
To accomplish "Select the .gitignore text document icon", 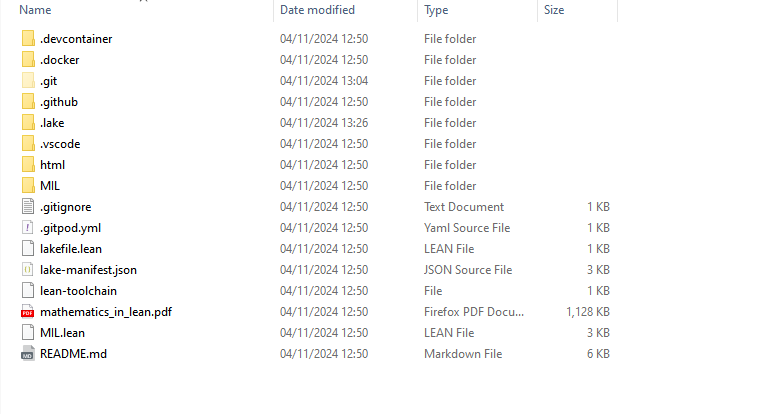I will (28, 207).
